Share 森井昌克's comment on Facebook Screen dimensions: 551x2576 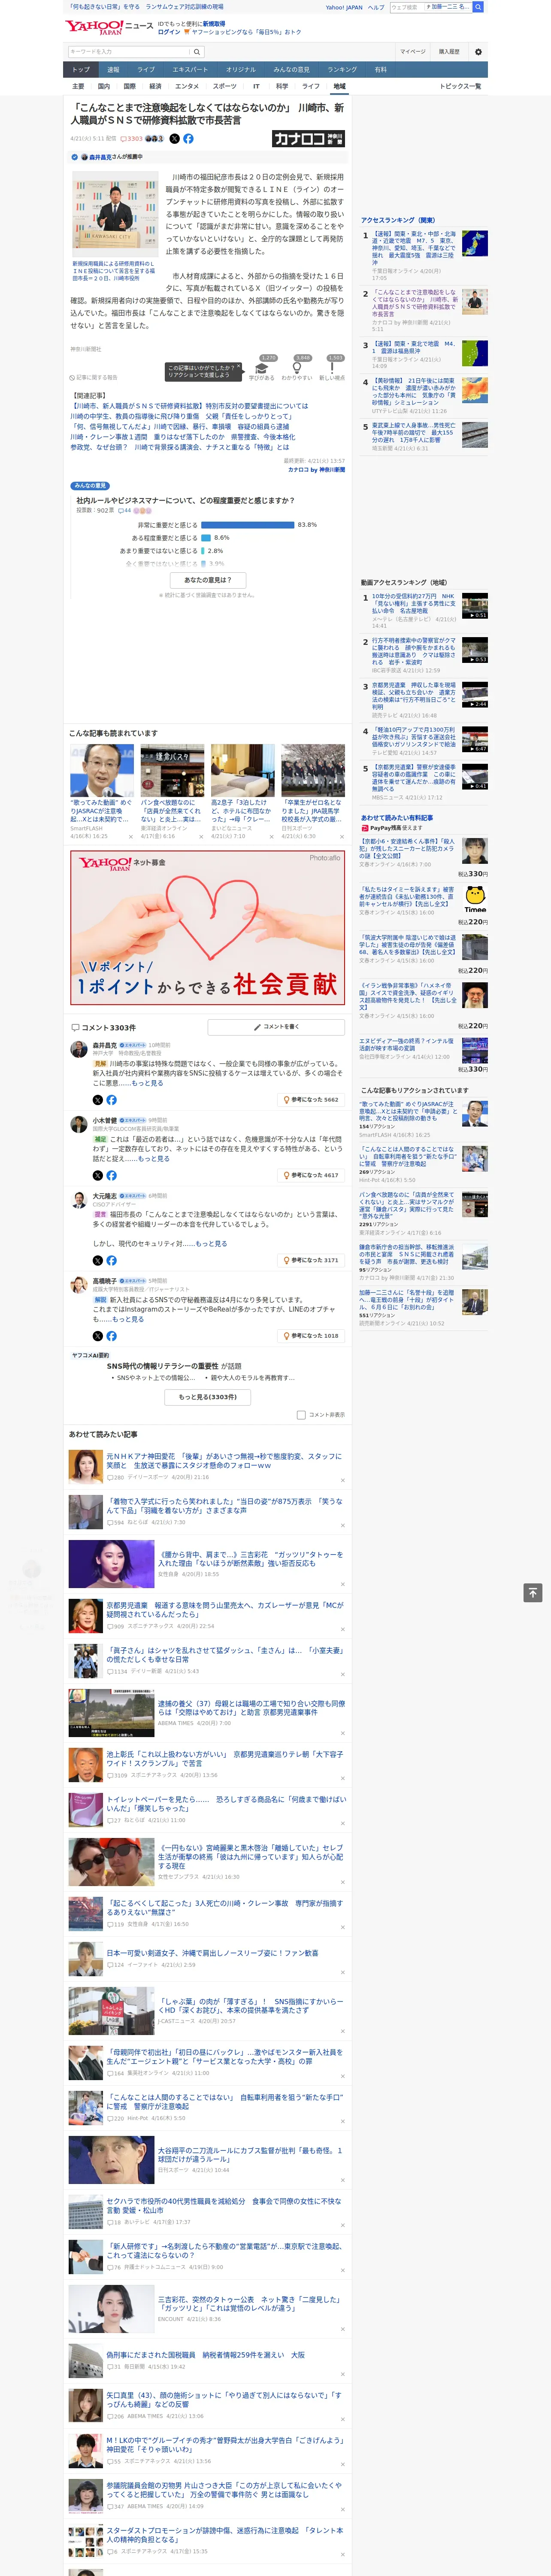tap(111, 1100)
